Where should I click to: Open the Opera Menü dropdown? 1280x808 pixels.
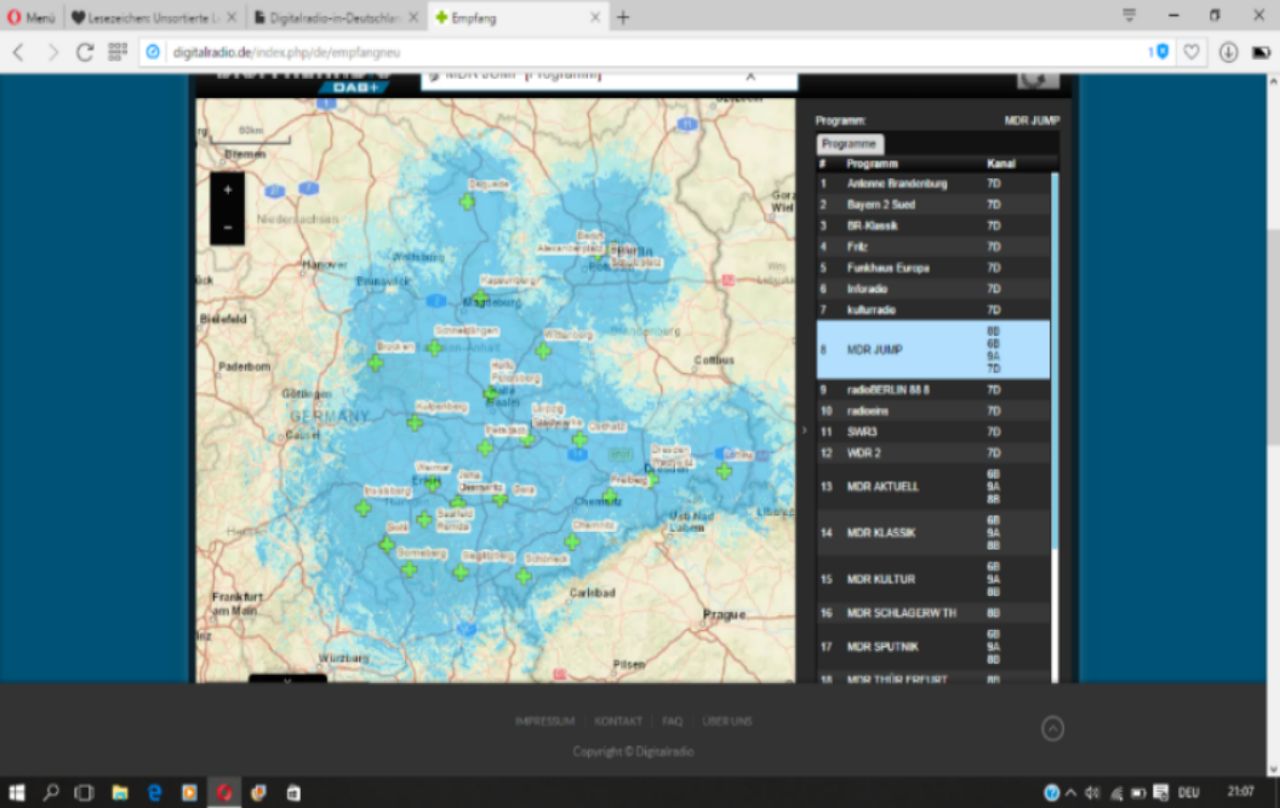tap(32, 17)
